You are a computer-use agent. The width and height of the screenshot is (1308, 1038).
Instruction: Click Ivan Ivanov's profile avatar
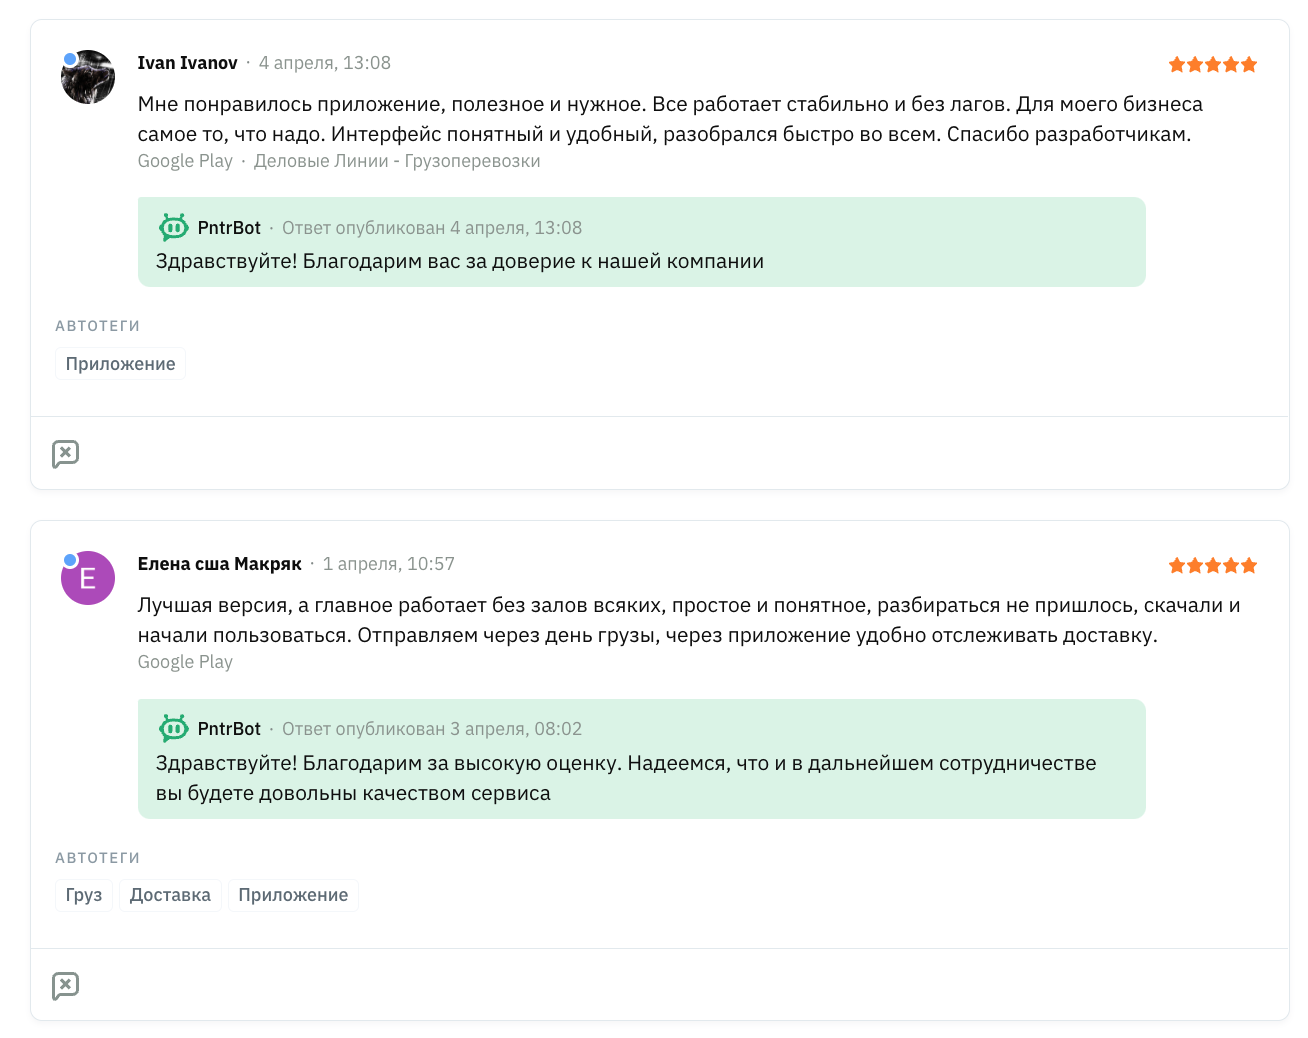click(x=88, y=77)
